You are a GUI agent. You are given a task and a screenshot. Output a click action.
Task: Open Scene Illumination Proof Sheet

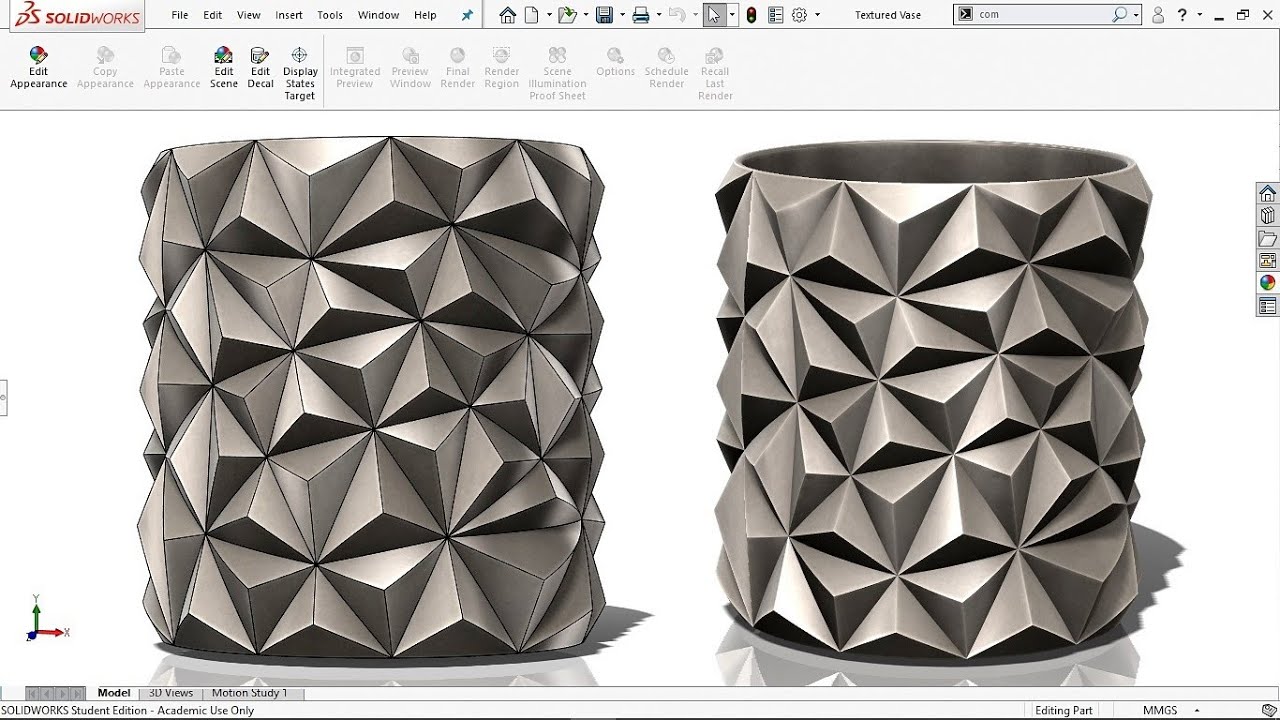tap(558, 74)
